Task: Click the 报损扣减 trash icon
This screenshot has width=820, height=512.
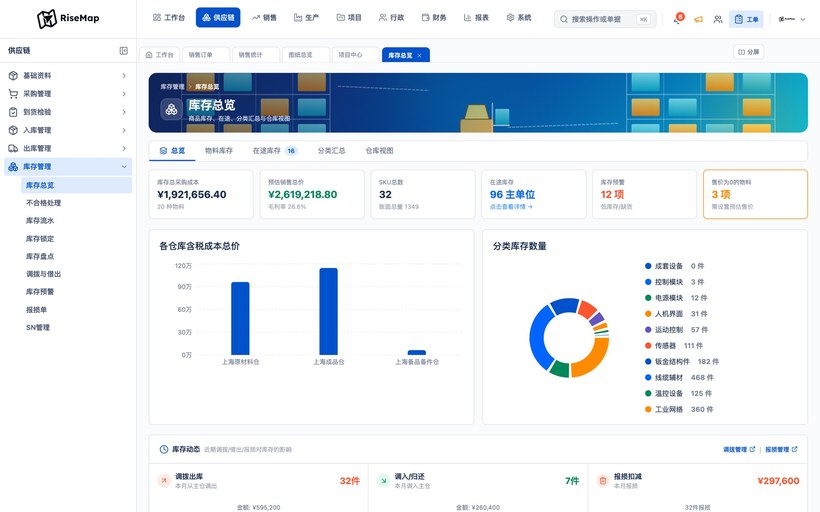Action: 602,480
